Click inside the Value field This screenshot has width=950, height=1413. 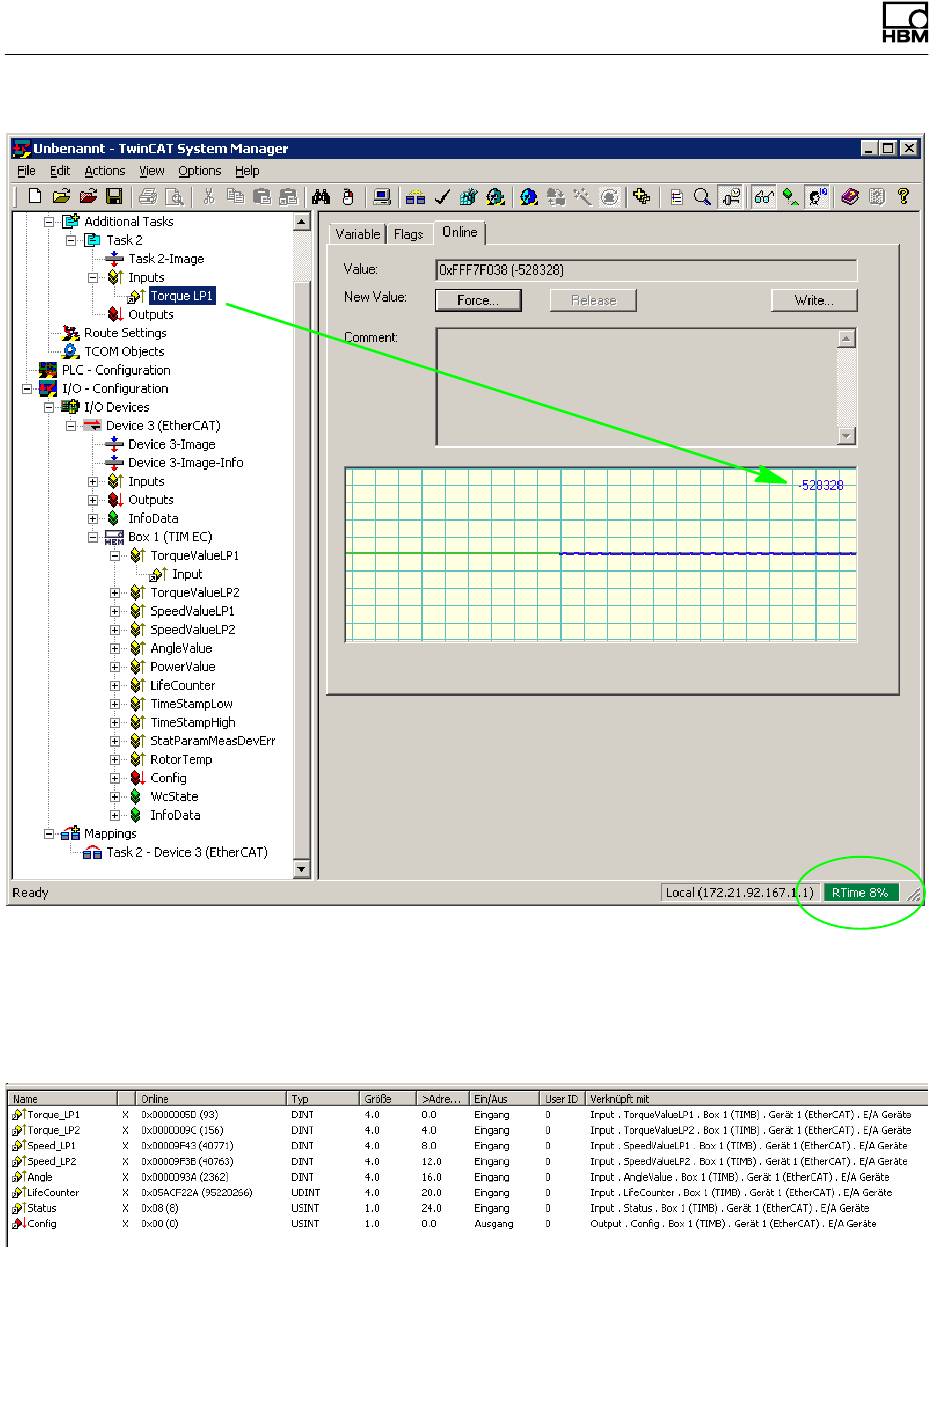pos(647,270)
